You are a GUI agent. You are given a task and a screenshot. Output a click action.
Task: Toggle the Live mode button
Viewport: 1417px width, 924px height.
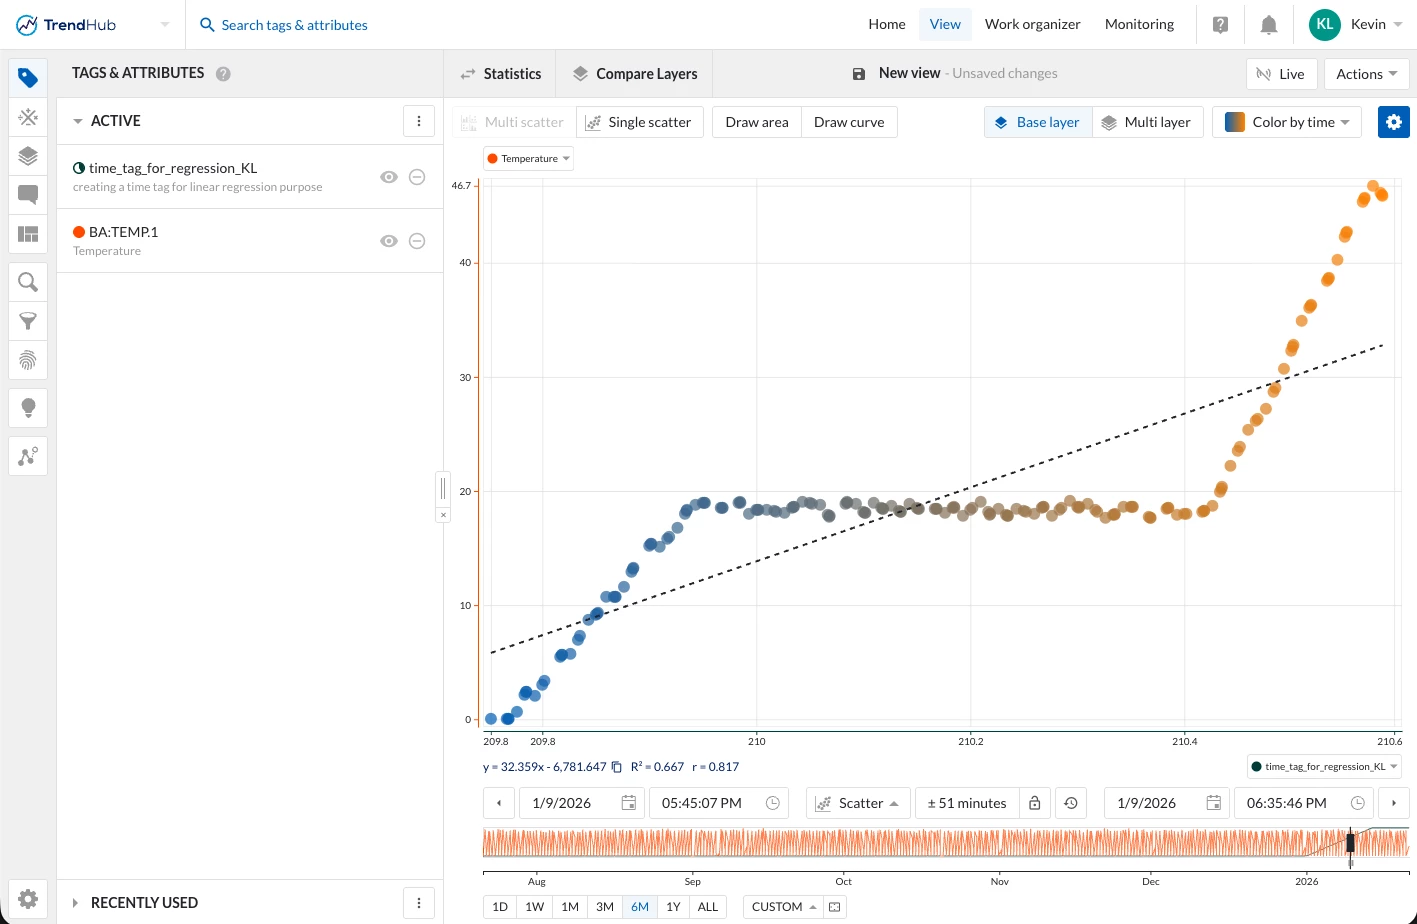point(1281,74)
